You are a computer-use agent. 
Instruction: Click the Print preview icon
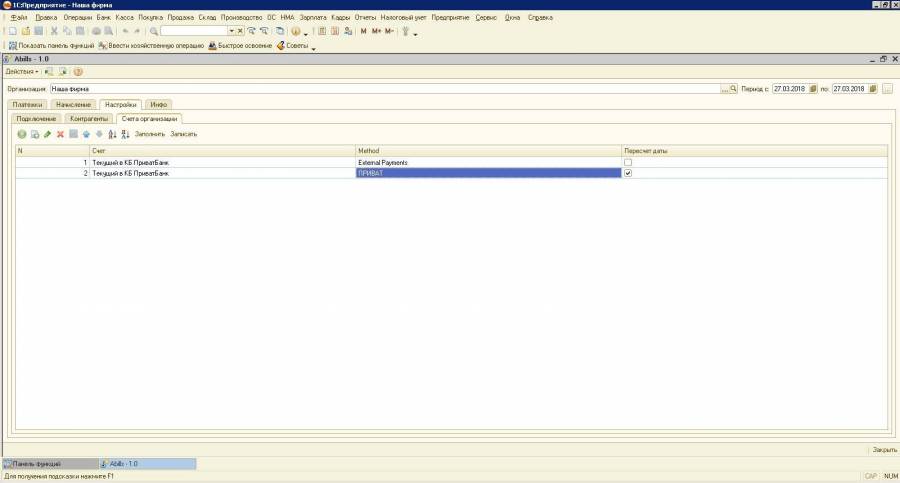tap(108, 31)
